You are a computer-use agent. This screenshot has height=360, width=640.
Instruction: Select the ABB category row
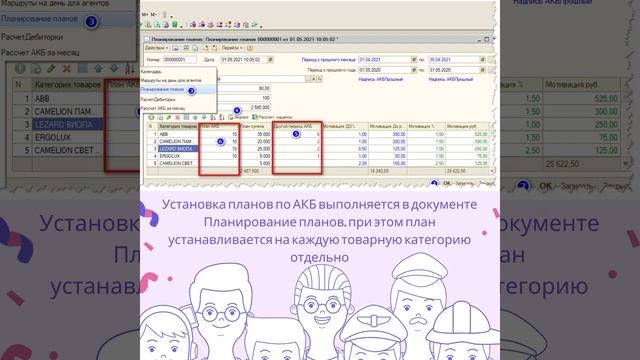pyautogui.click(x=178, y=134)
